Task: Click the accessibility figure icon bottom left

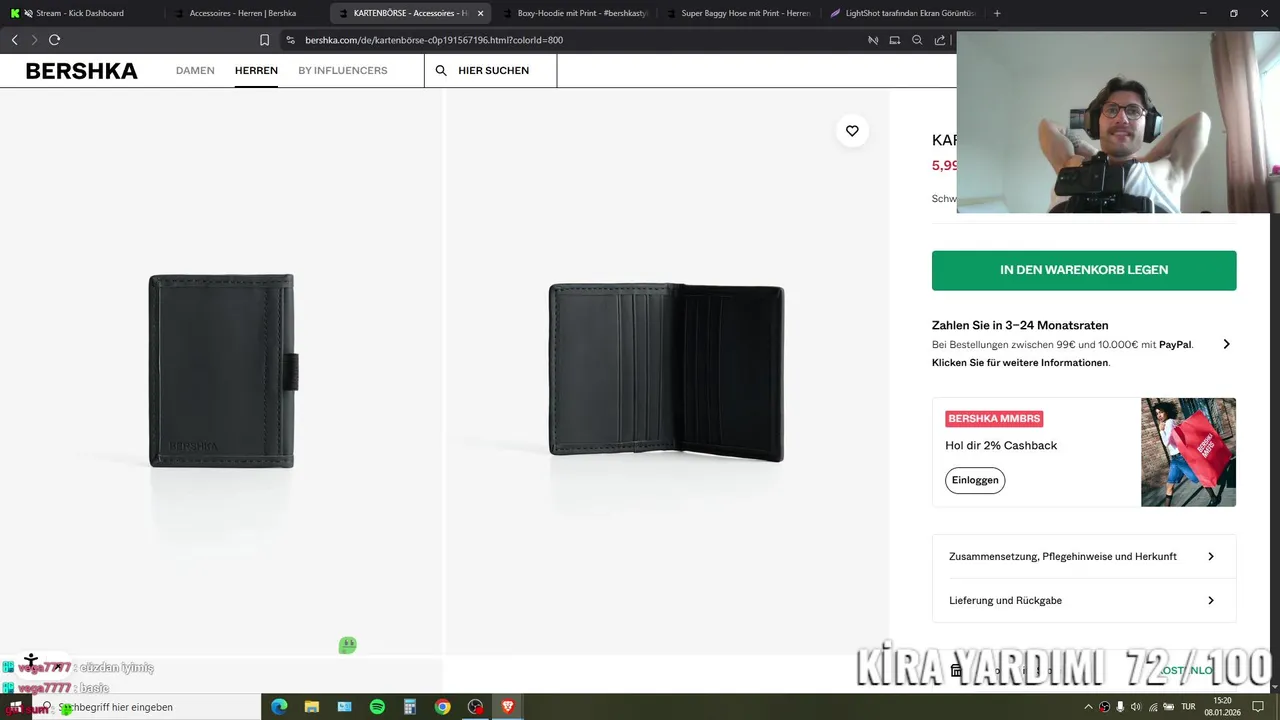Action: tap(31, 661)
